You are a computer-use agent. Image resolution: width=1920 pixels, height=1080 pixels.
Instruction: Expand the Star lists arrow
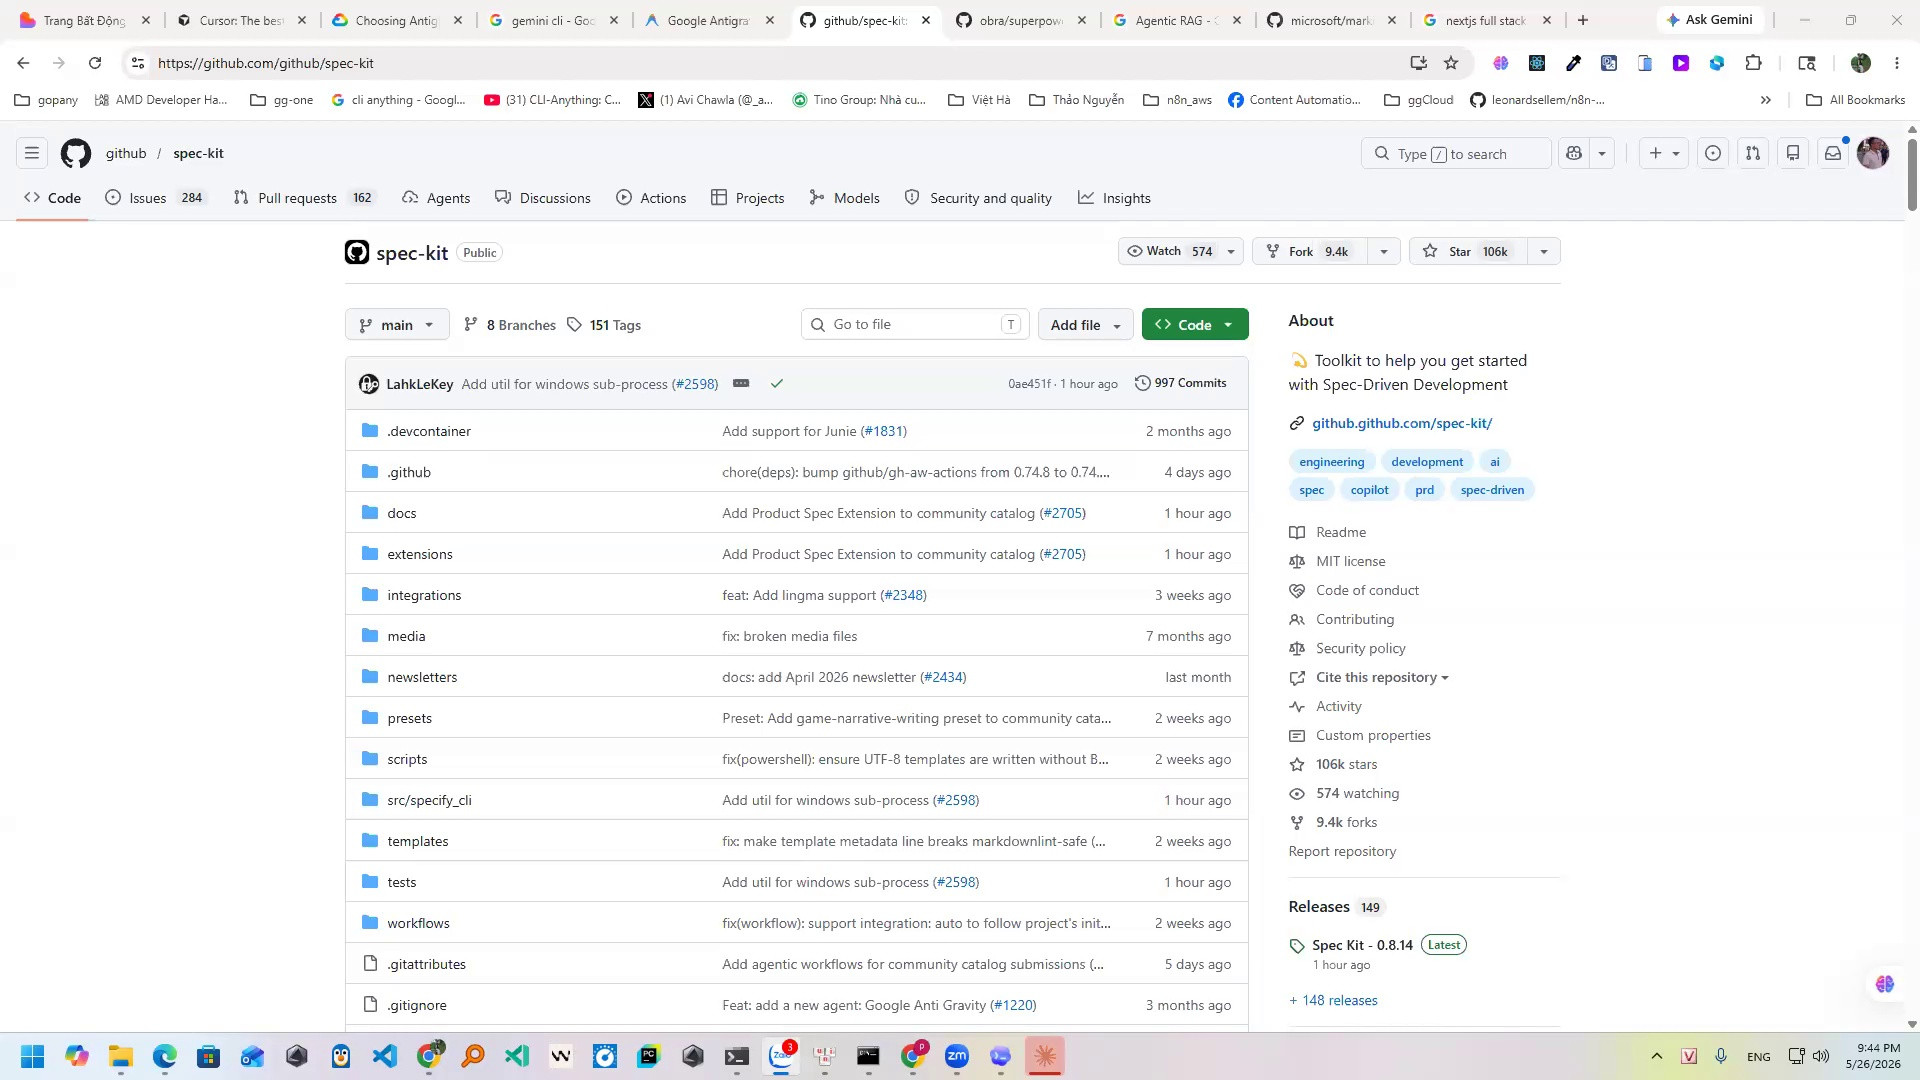click(x=1544, y=252)
